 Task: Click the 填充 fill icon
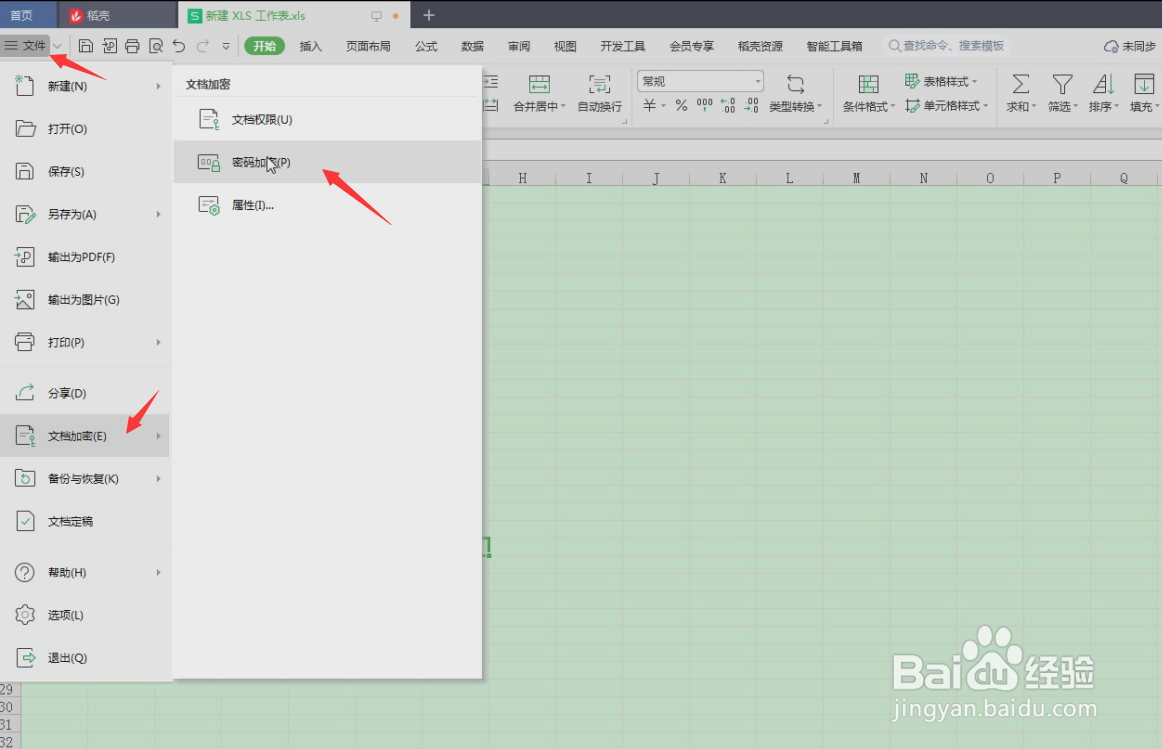coord(1143,84)
